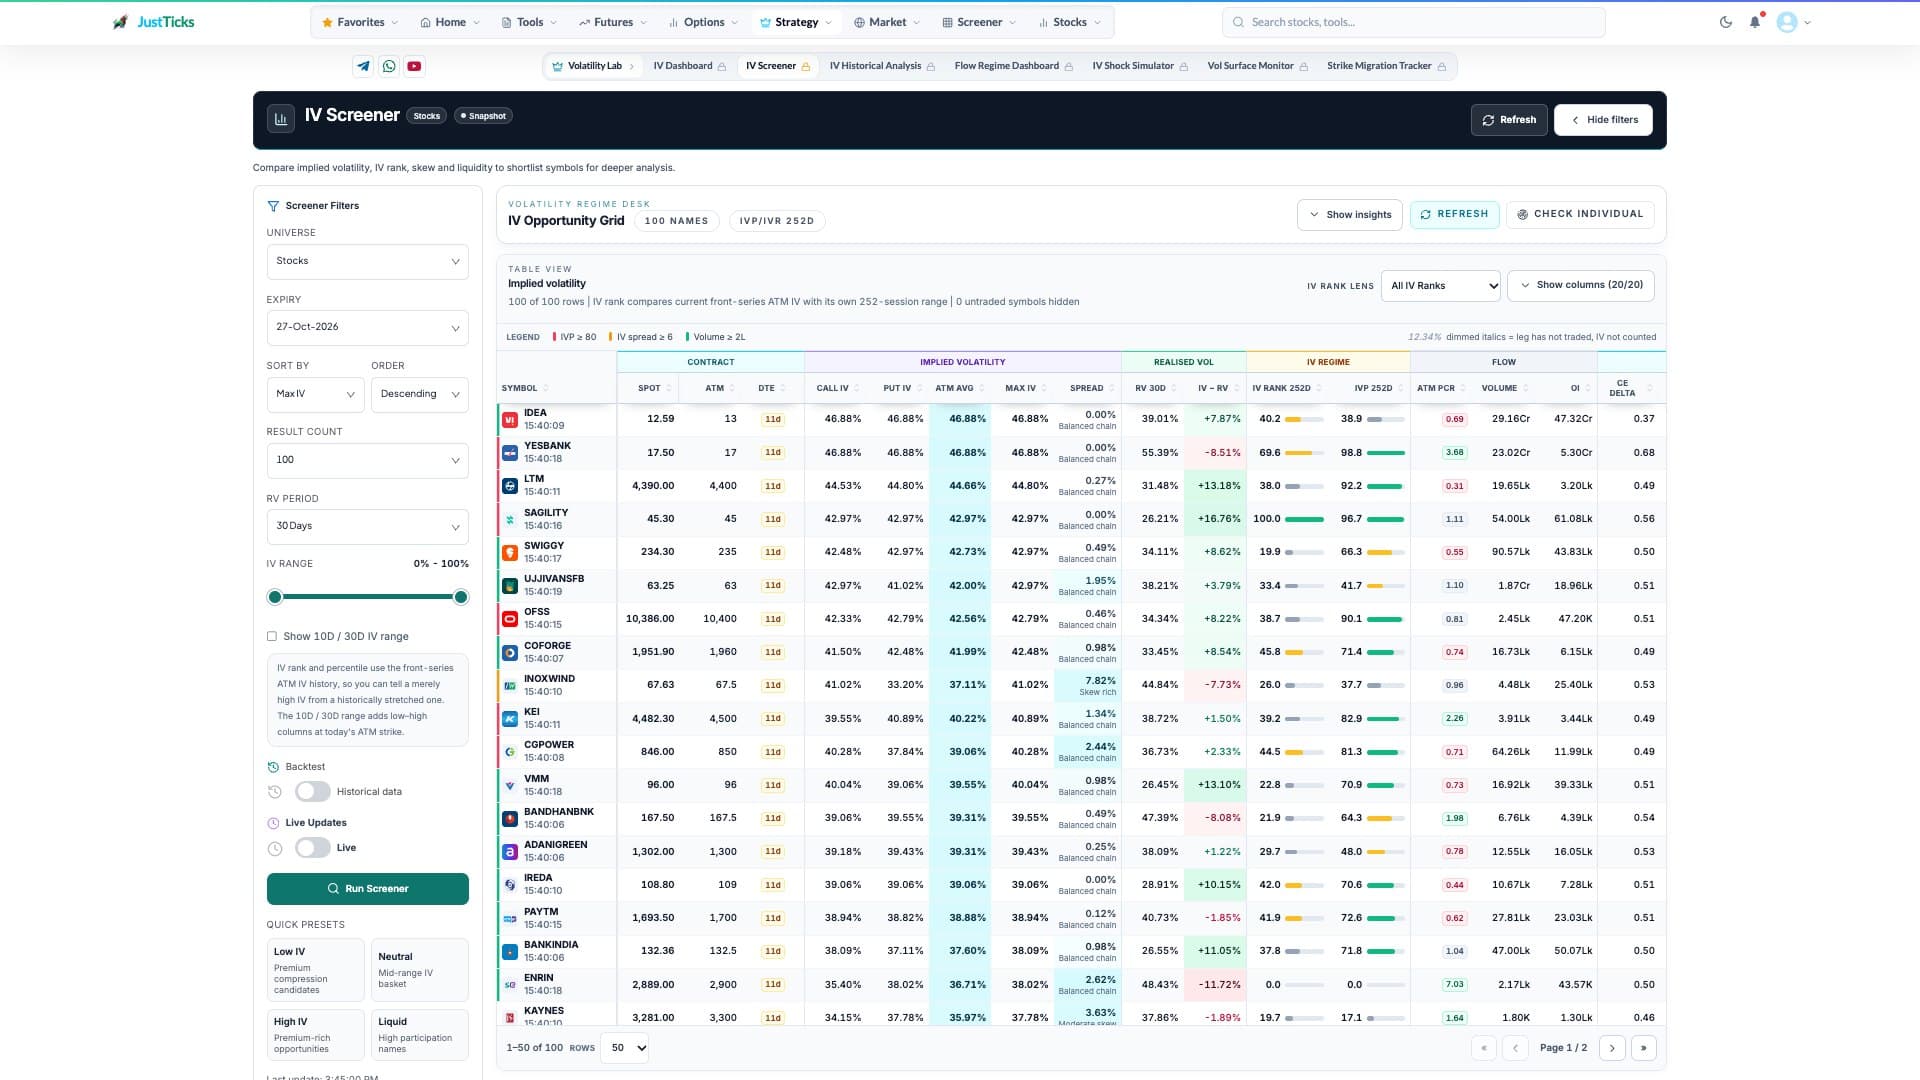Screen dimensions: 1920x1080
Task: Open the YouTube icon link
Action: pos(414,66)
